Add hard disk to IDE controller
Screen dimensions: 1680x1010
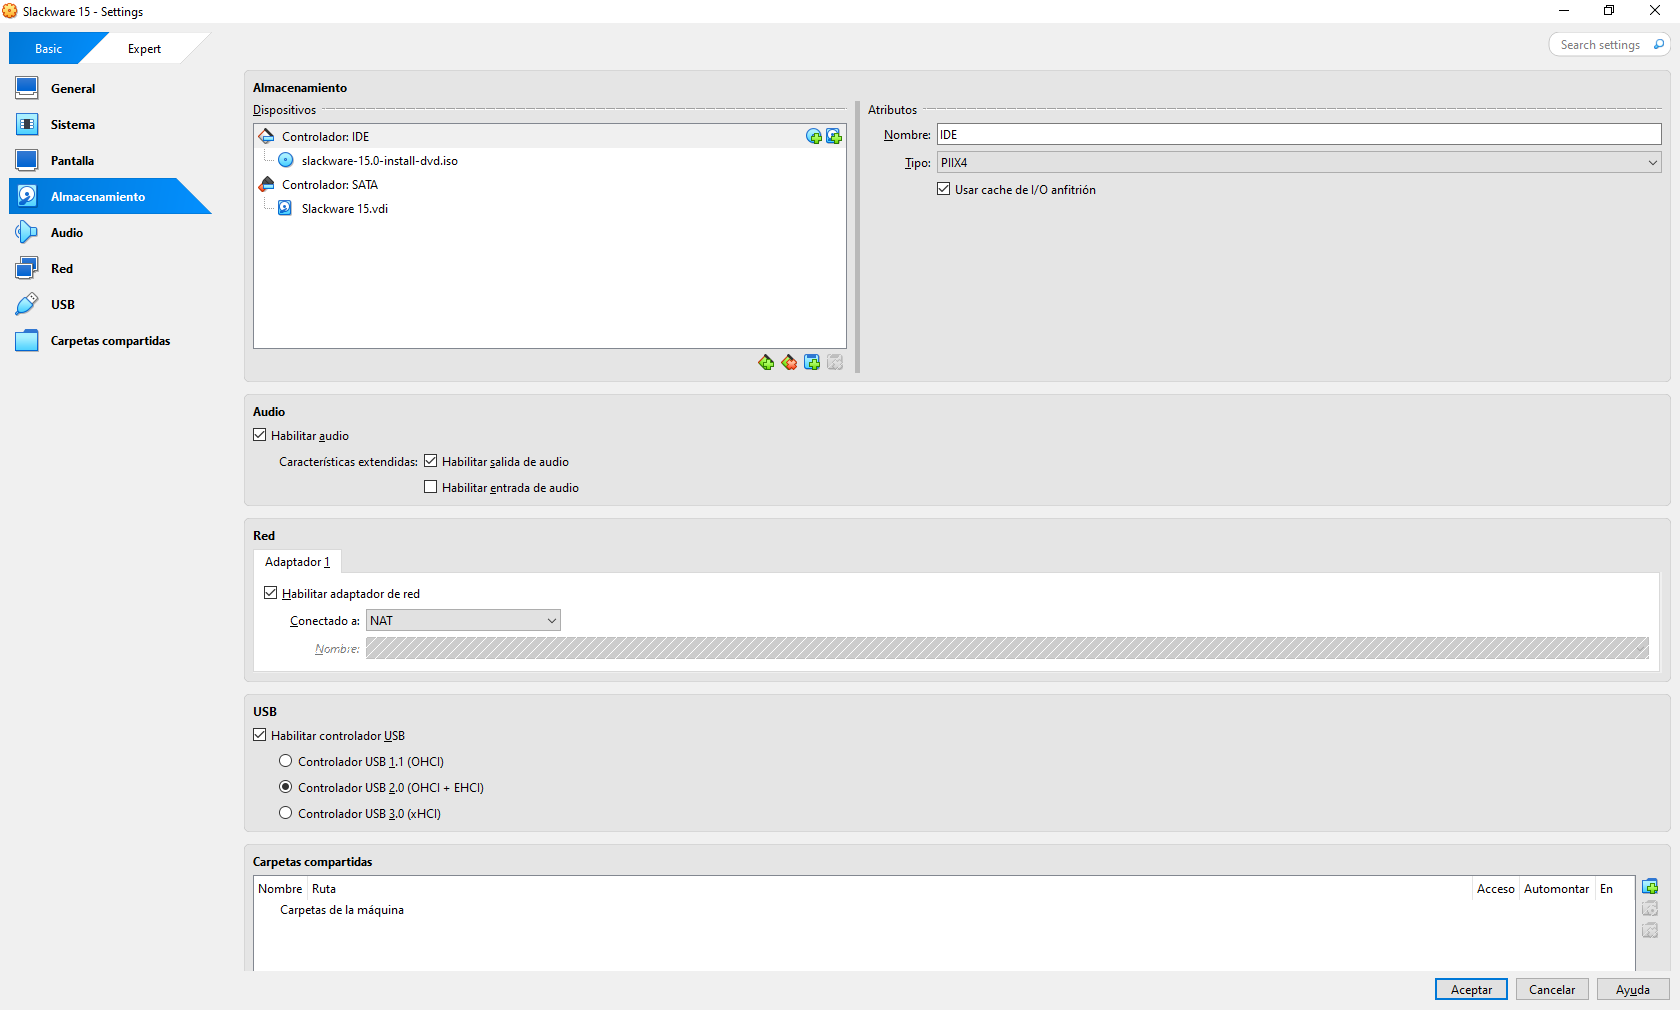click(x=834, y=136)
